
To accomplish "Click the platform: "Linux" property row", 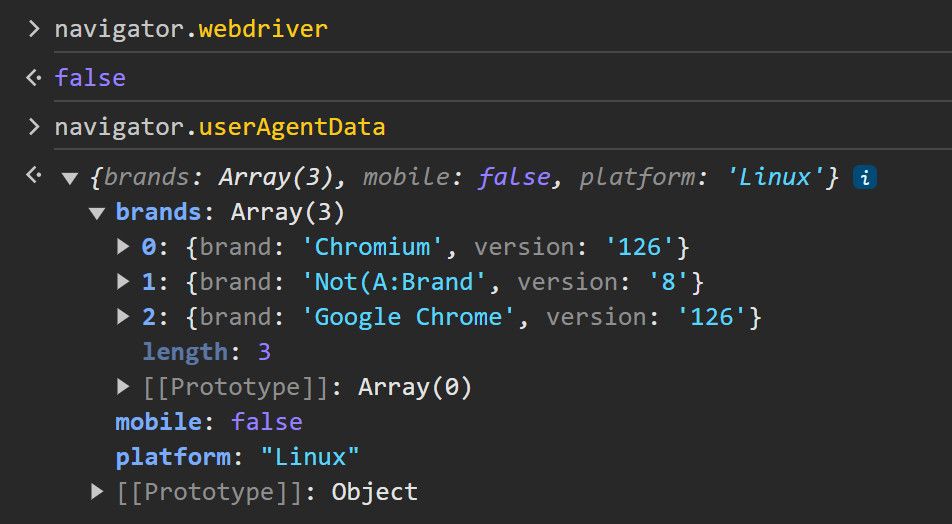I will [x=237, y=457].
